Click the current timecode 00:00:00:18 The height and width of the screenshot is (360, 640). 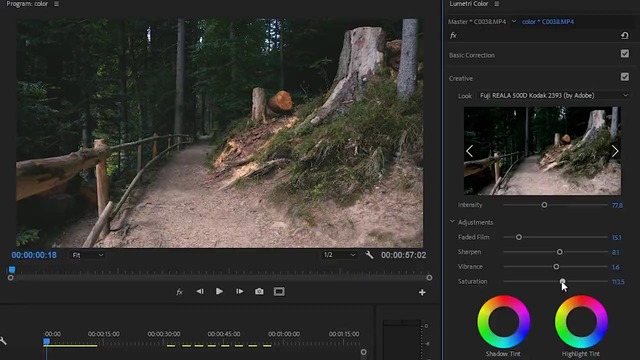click(34, 255)
